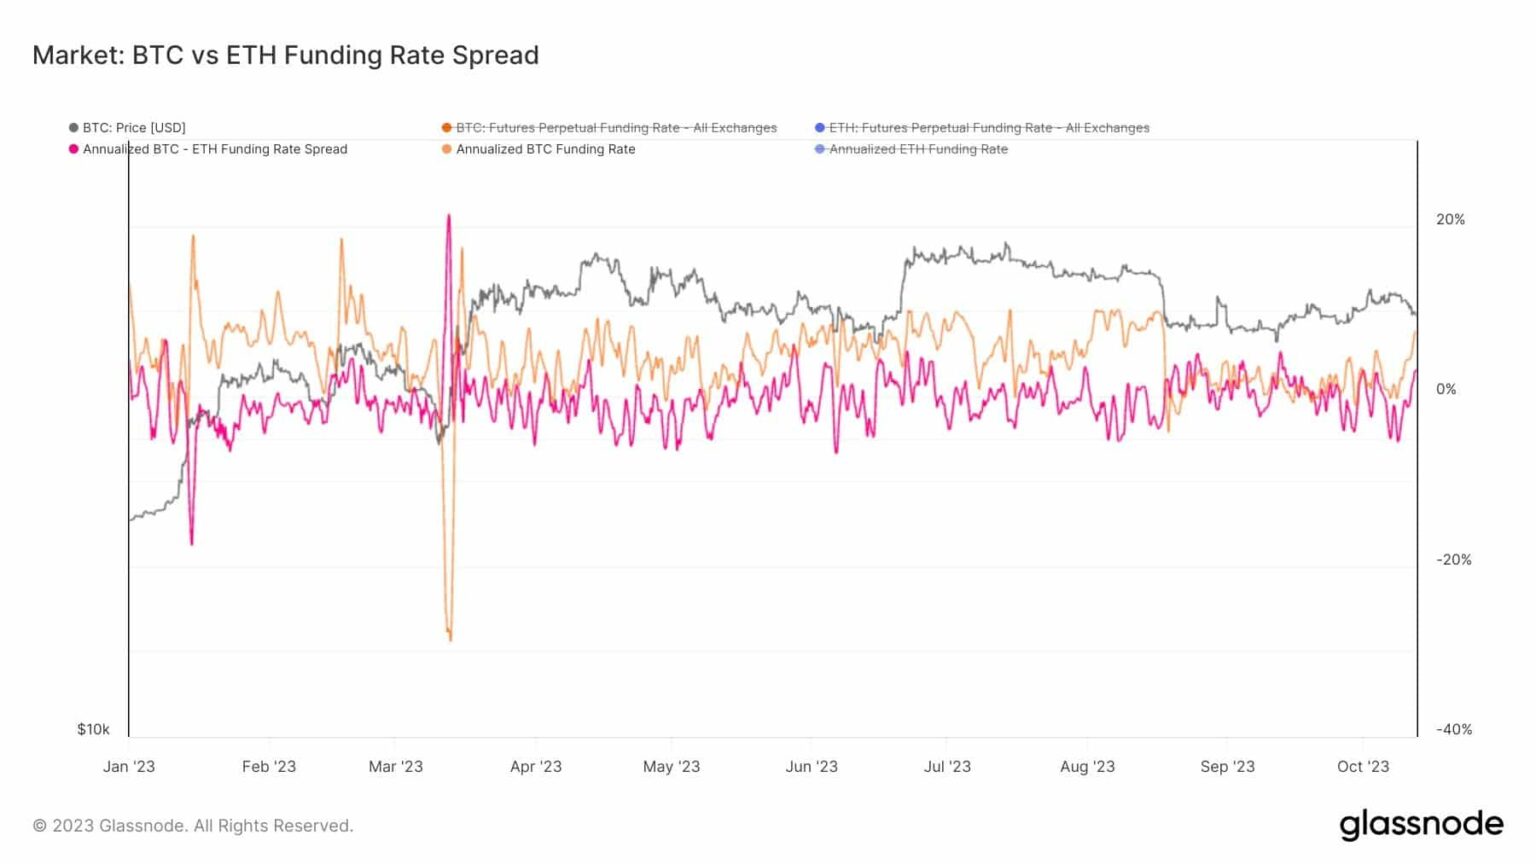Click the Mar '23 x-axis label
This screenshot has height=864, width=1536.
pyautogui.click(x=396, y=767)
